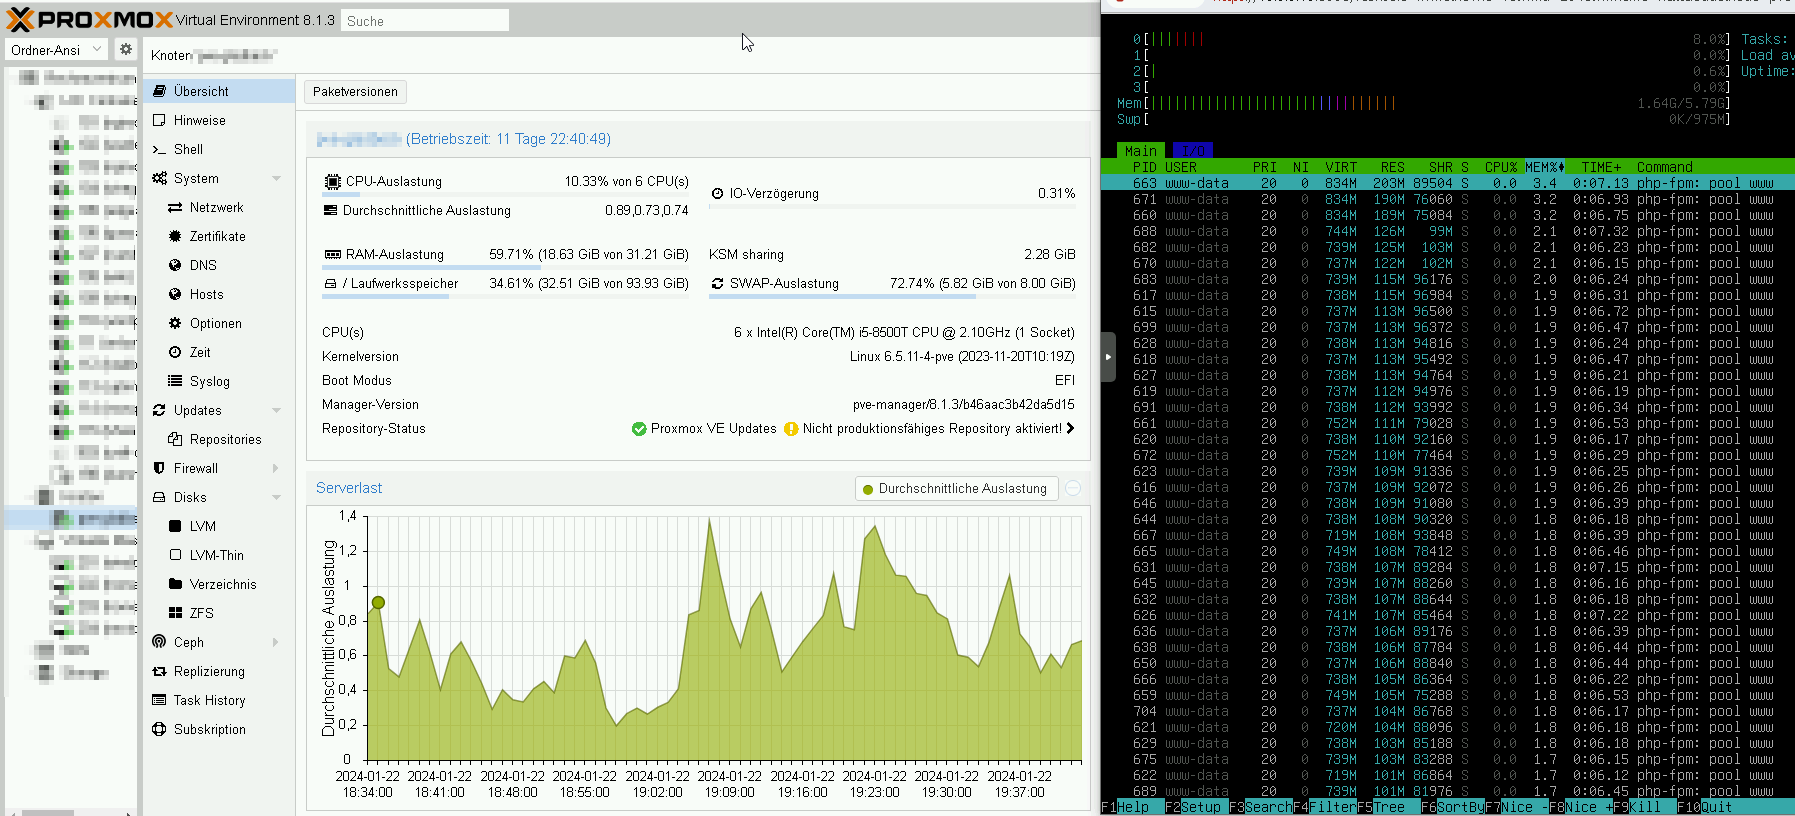The height and width of the screenshot is (816, 1795).
Task: Select the I/O tab in htop
Action: coord(1193,151)
